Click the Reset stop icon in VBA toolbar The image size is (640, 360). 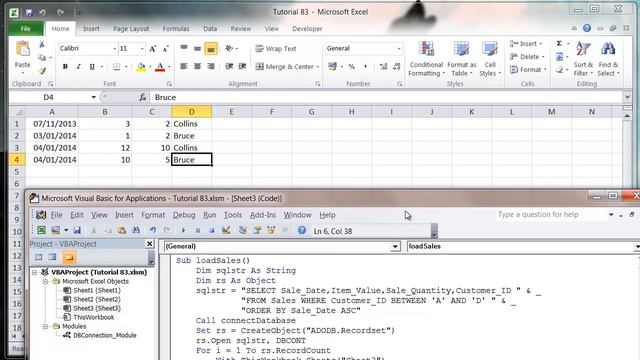(x=212, y=231)
